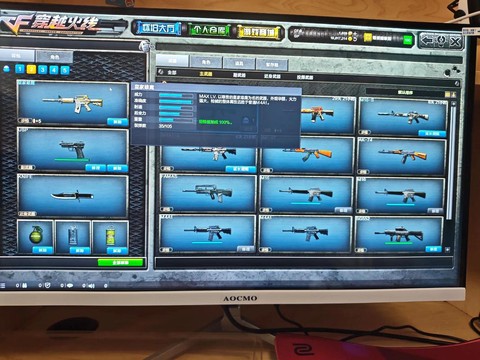Click the speaker icon in the bottom bar
Screen dimensions: 480x360
(x=91, y=286)
